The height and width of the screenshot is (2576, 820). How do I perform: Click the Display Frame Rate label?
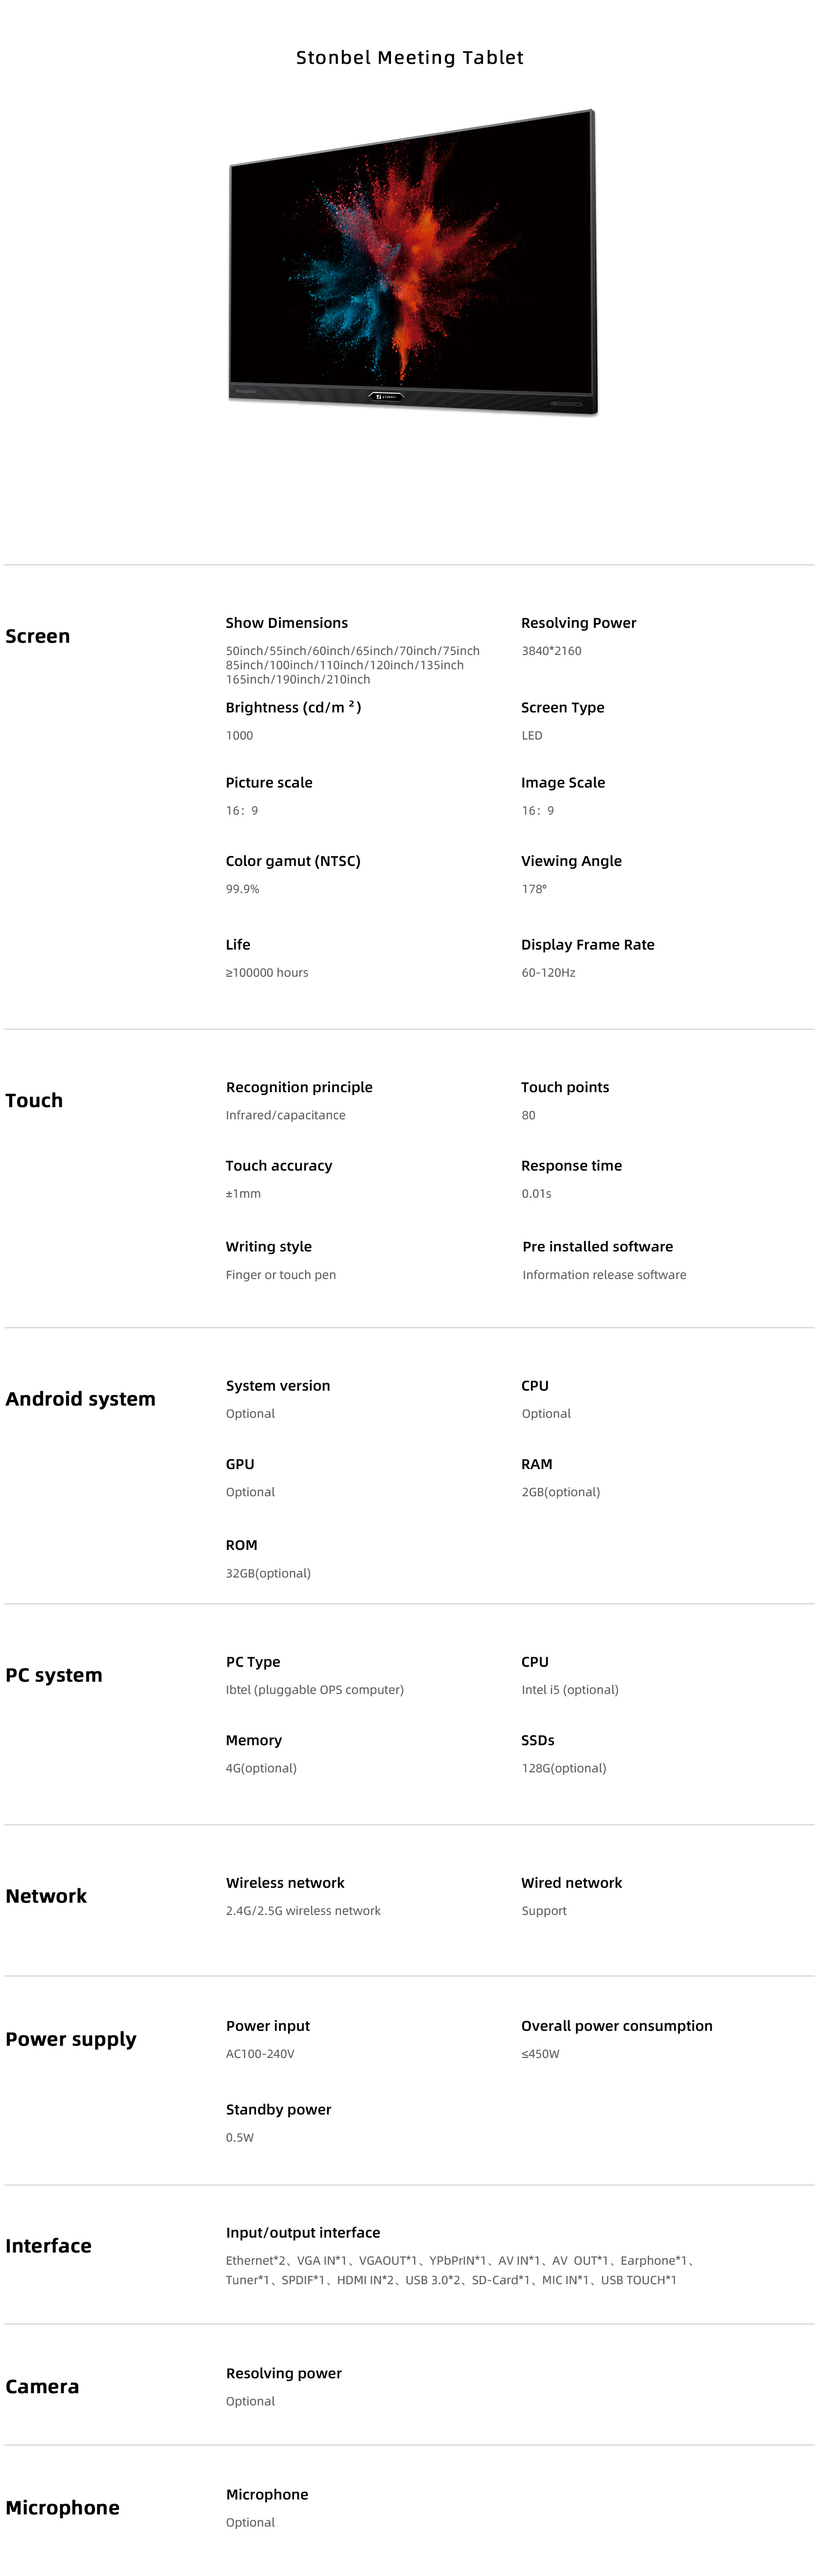588,945
